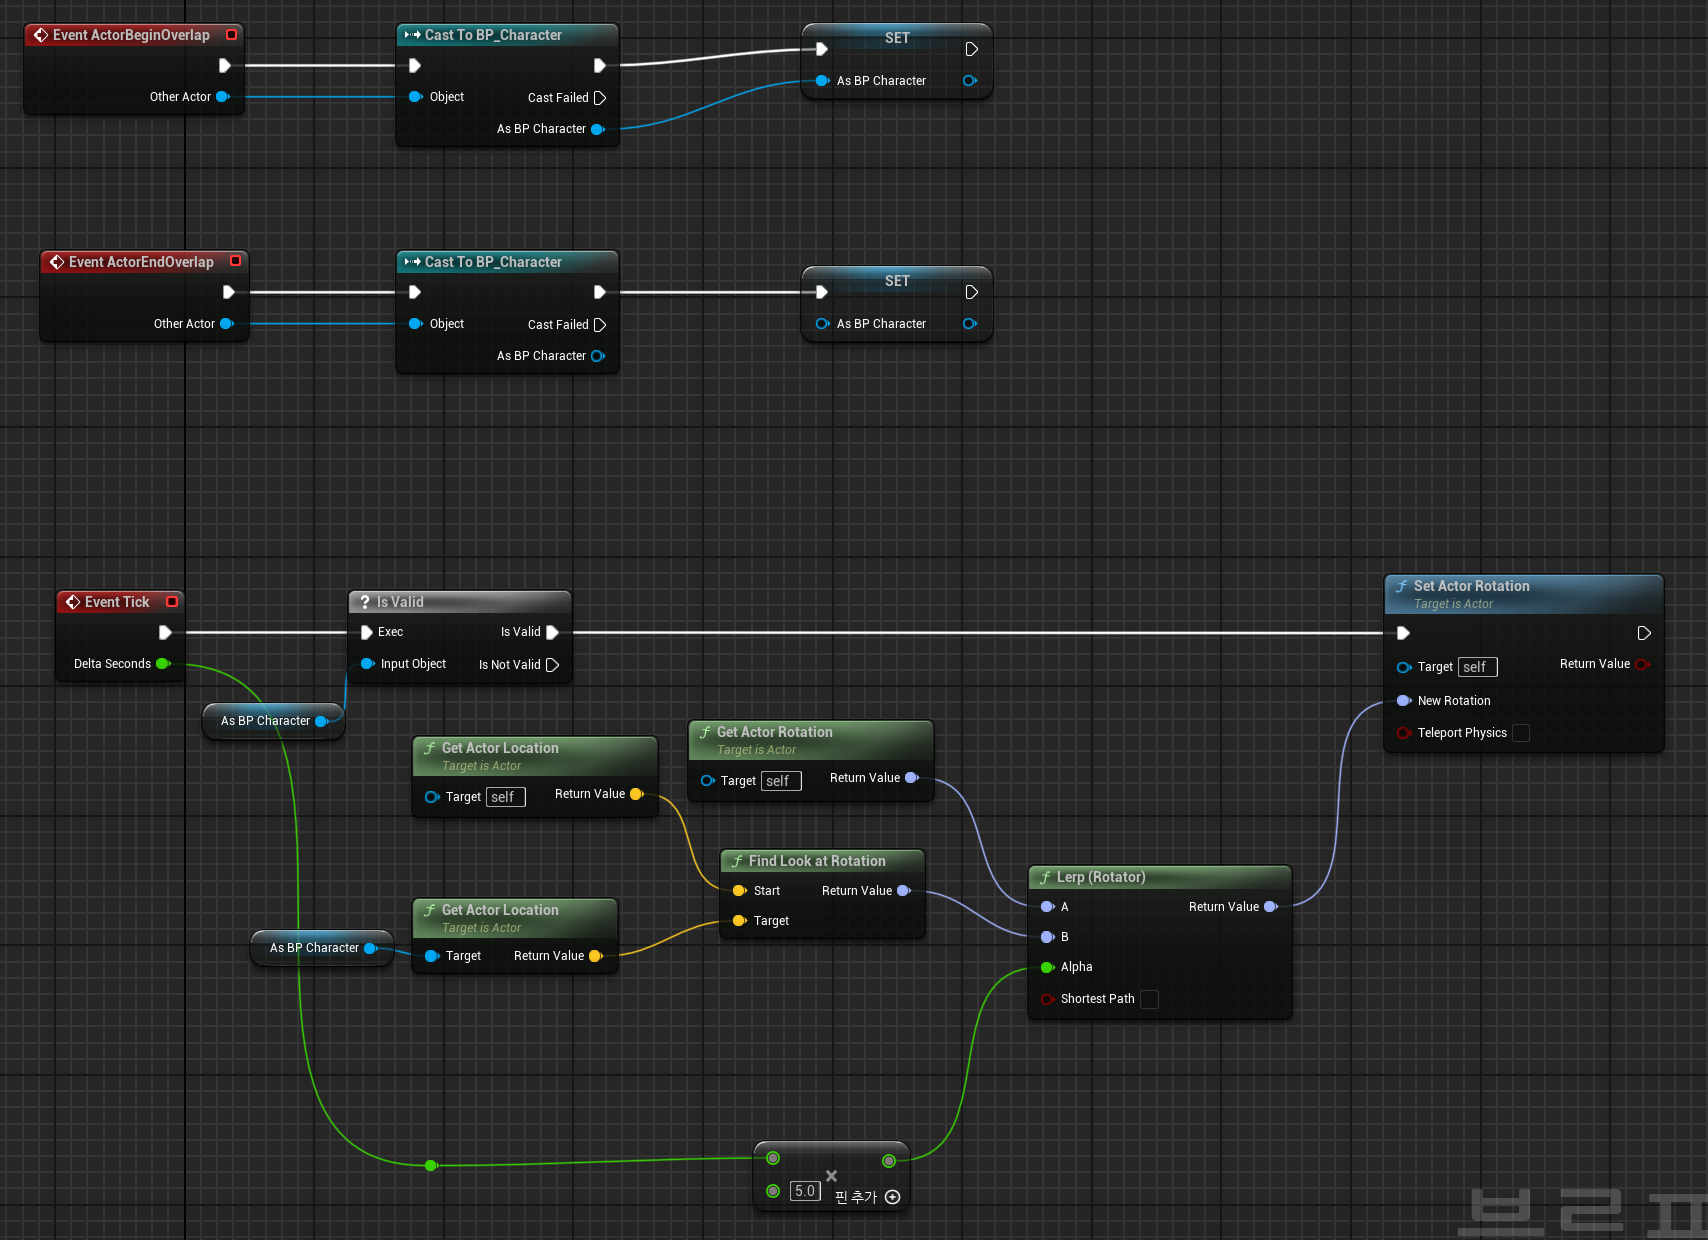Select the Event Tick node title

117,602
